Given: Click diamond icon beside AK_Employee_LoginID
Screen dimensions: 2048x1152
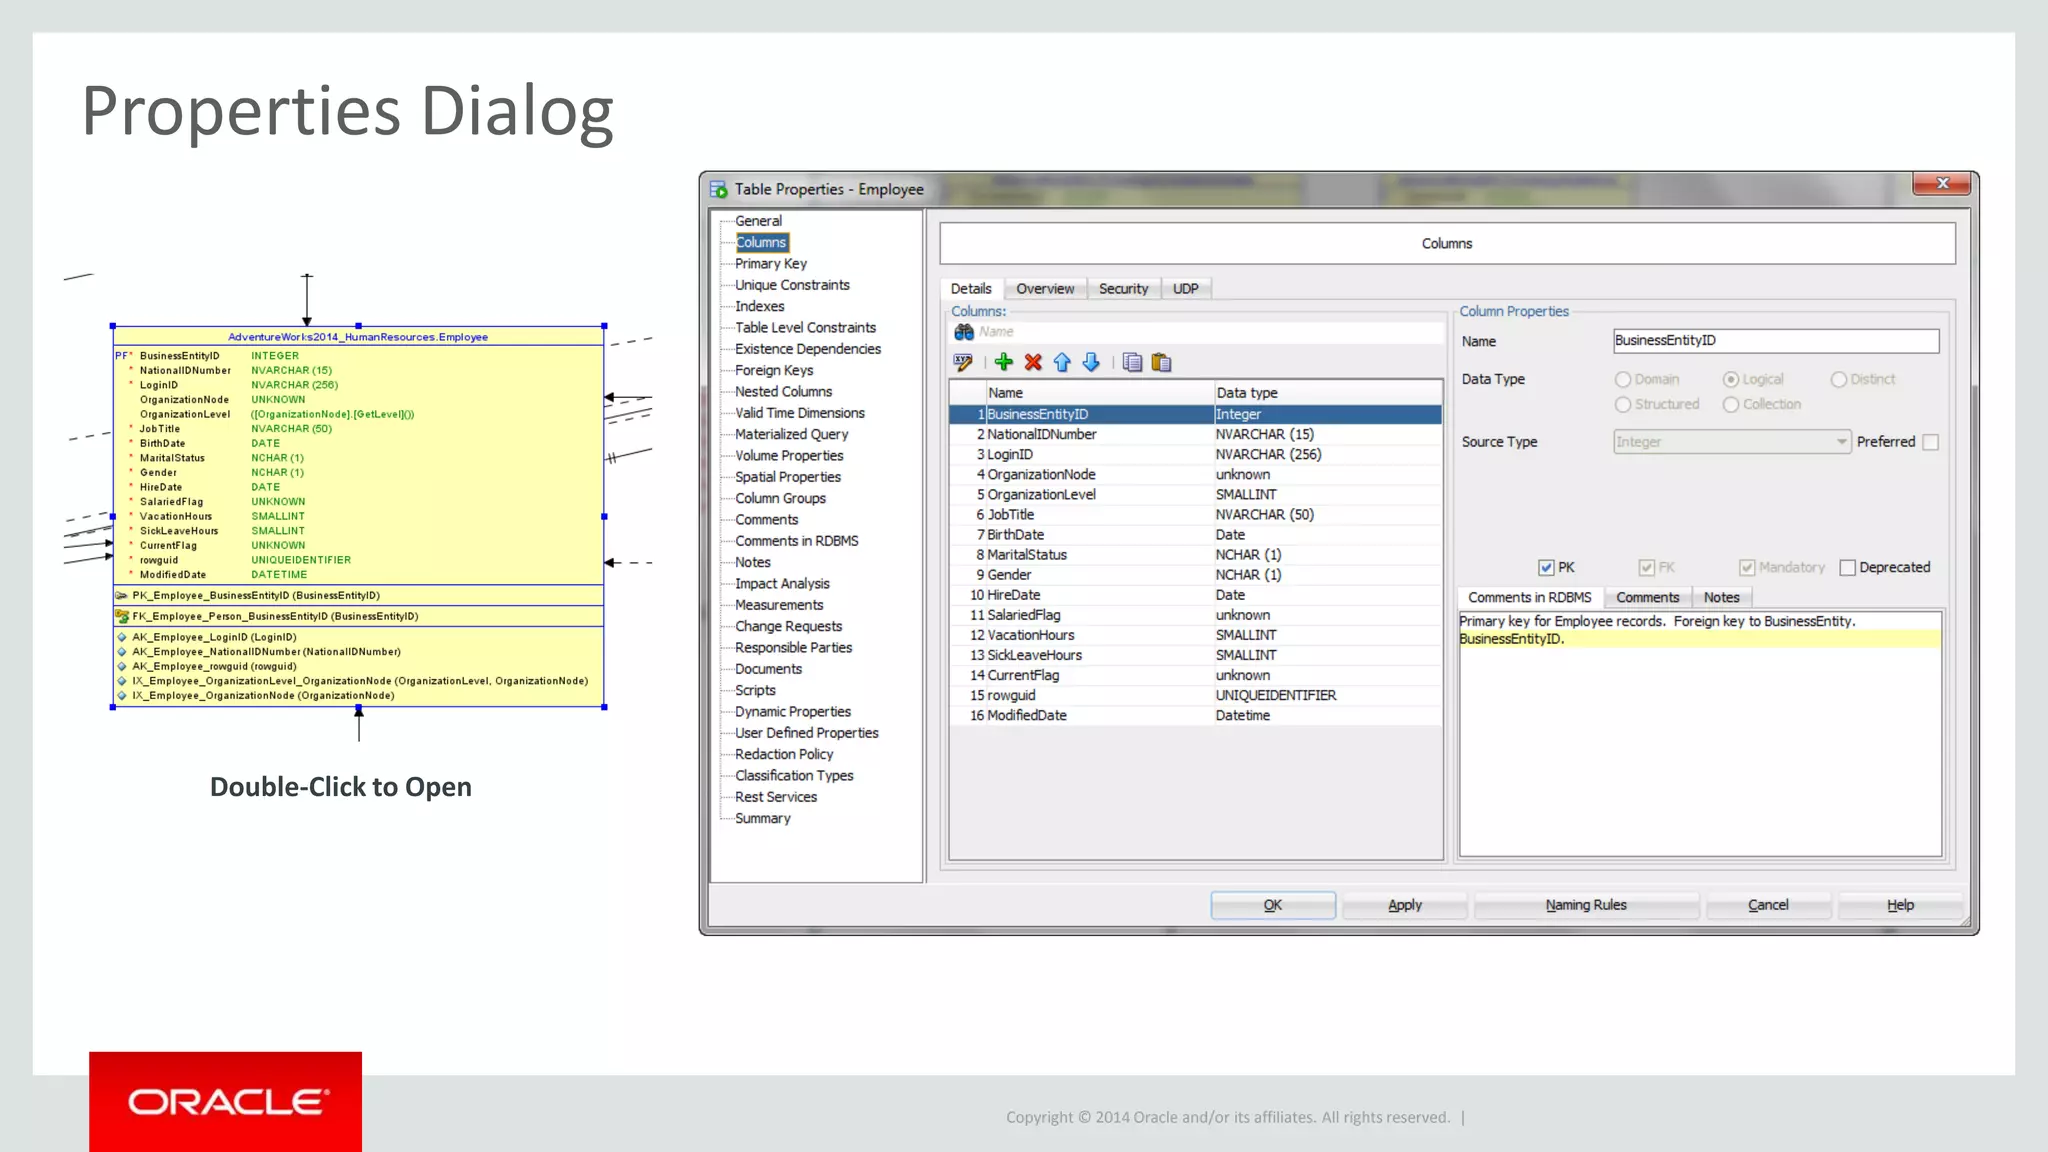Looking at the screenshot, I should 122,637.
